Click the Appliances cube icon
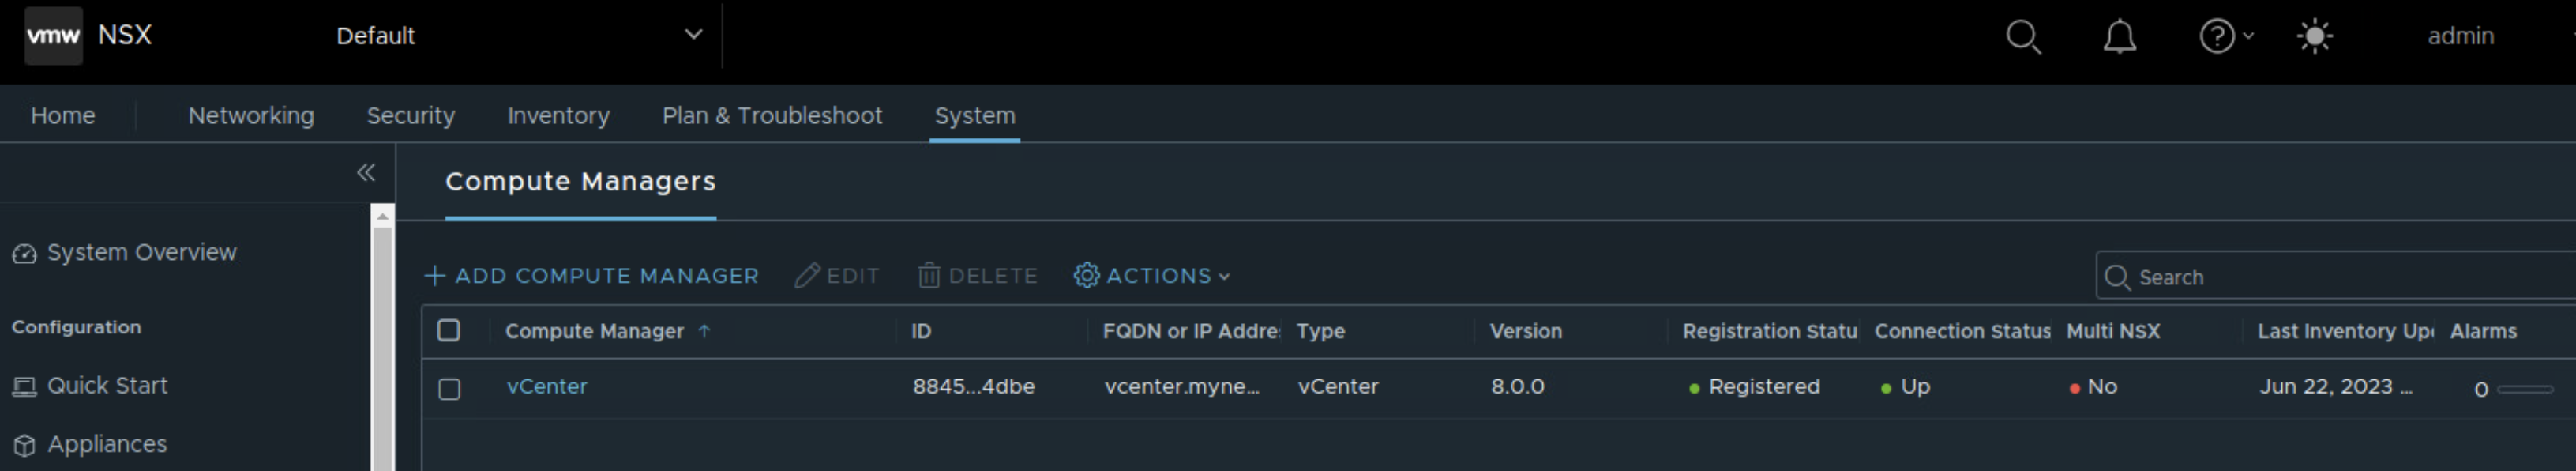Image resolution: width=2576 pixels, height=471 pixels. (24, 445)
